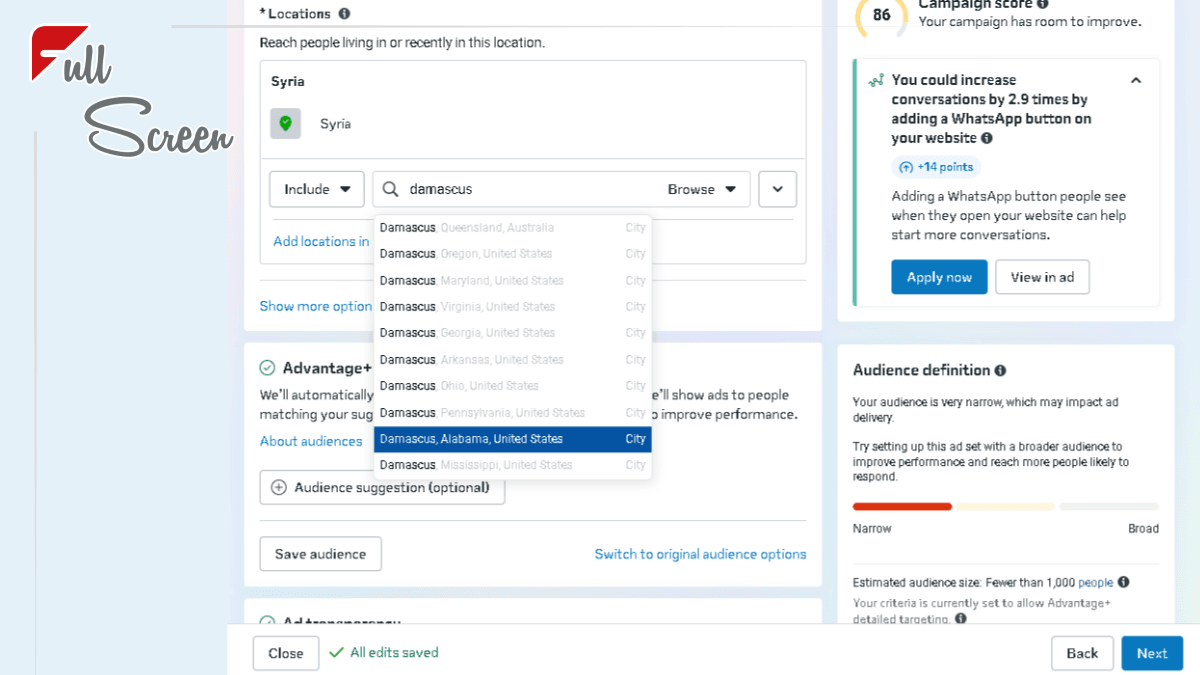Click Switch to original audience options link
Image resolution: width=1200 pixels, height=675 pixels.
(x=700, y=554)
